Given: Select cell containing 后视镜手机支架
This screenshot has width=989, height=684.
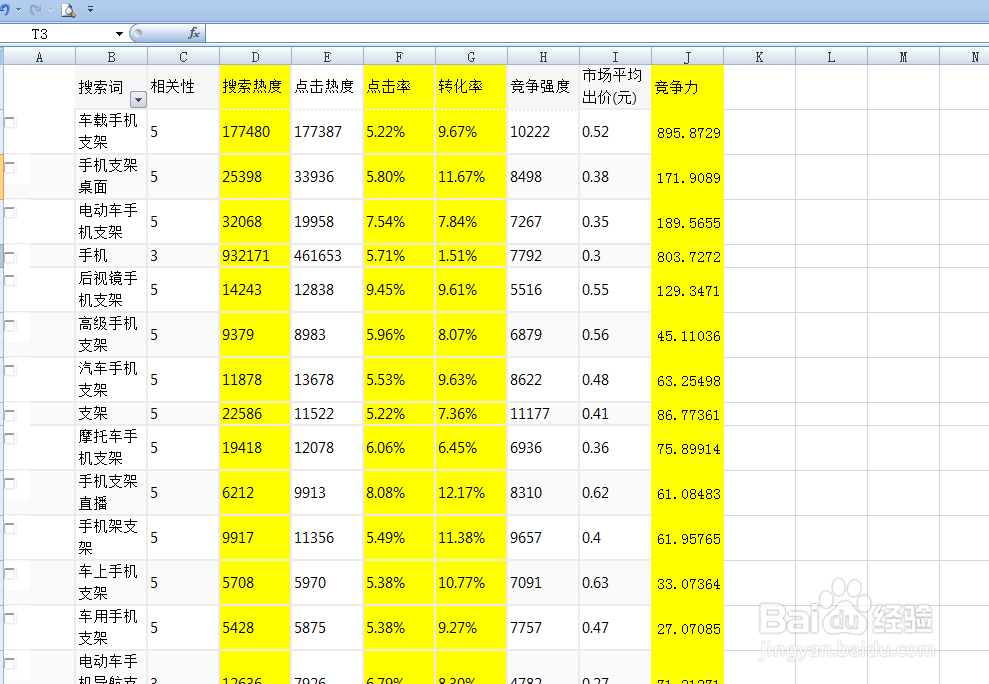Looking at the screenshot, I should [x=111, y=290].
